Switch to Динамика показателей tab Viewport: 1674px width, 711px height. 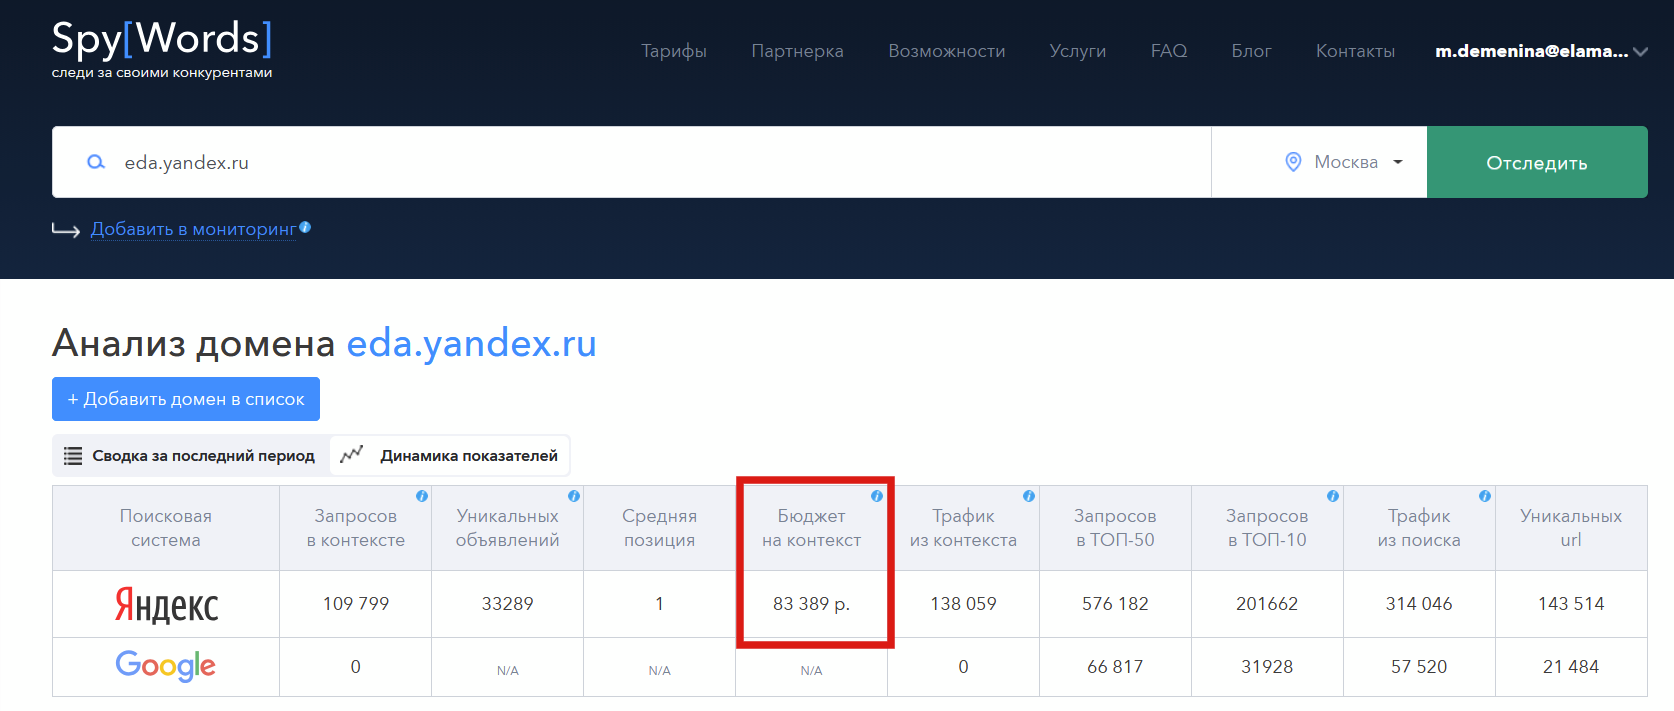pyautogui.click(x=449, y=456)
